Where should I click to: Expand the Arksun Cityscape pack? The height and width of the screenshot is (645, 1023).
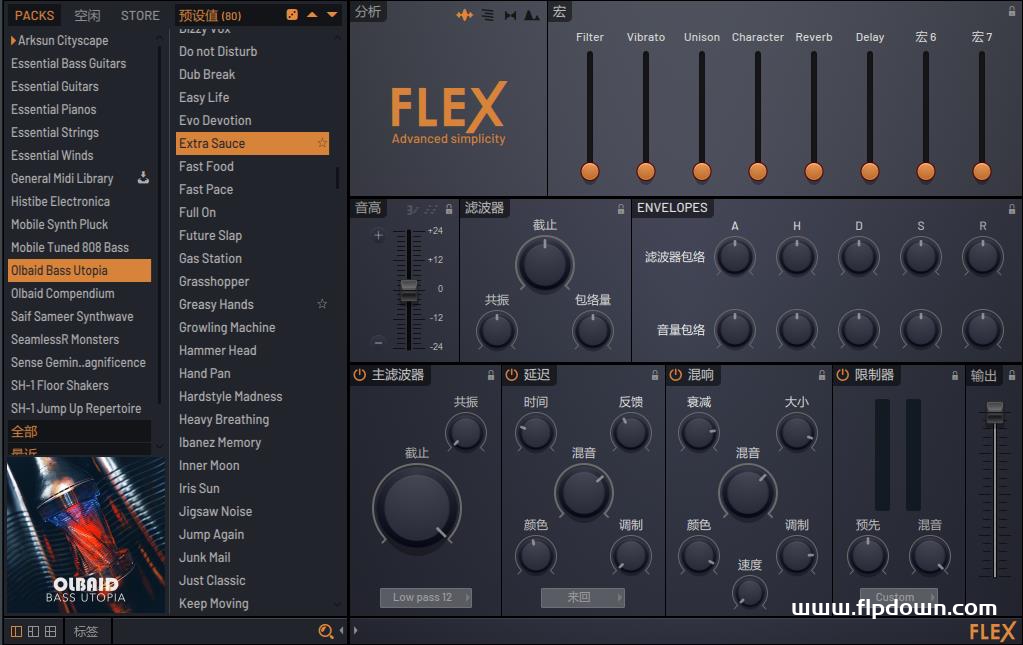coord(14,41)
